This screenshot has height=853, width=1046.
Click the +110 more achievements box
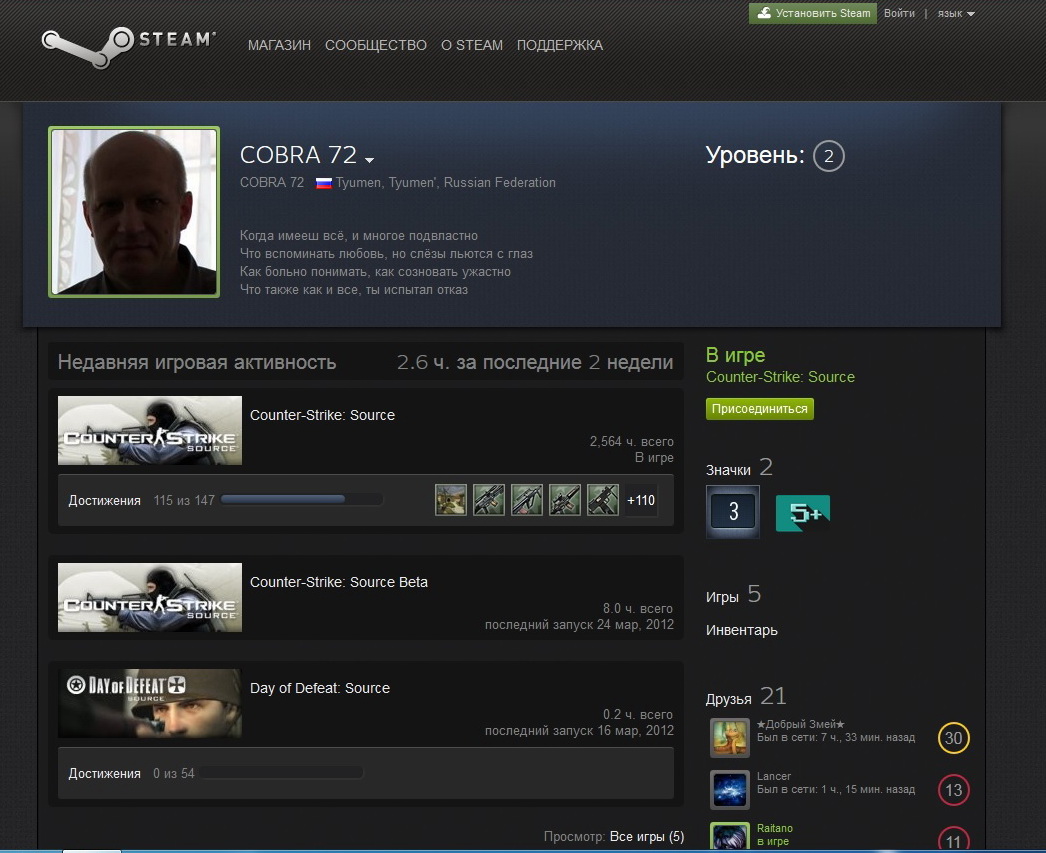tap(641, 500)
